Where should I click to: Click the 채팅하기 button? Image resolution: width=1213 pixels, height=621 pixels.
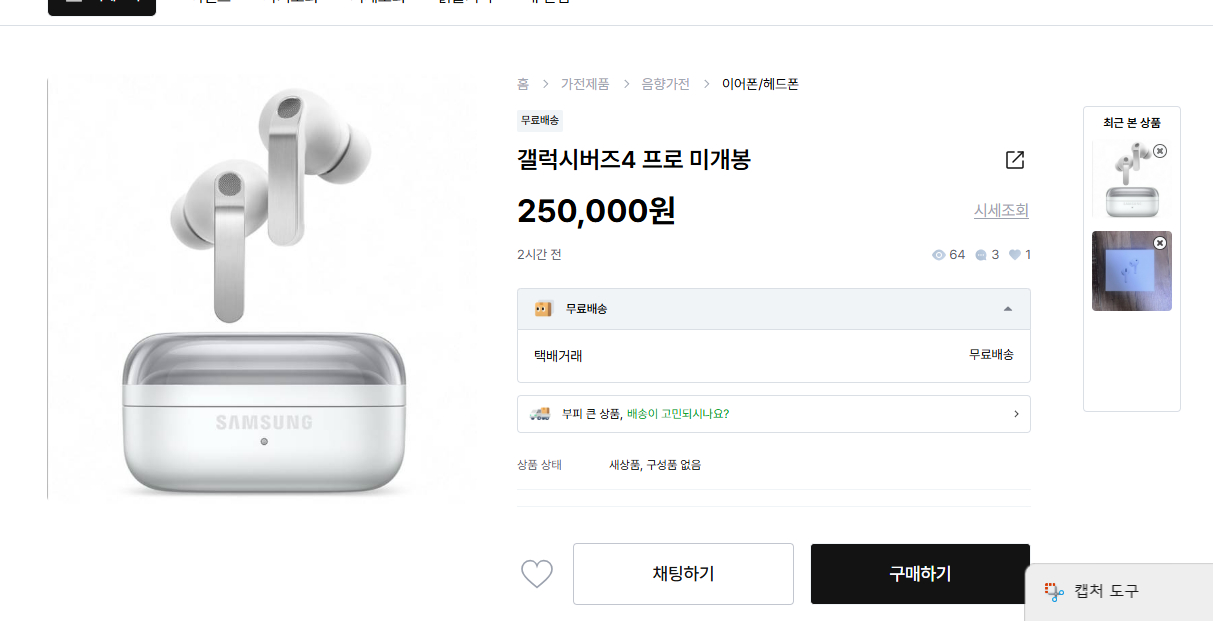683,574
